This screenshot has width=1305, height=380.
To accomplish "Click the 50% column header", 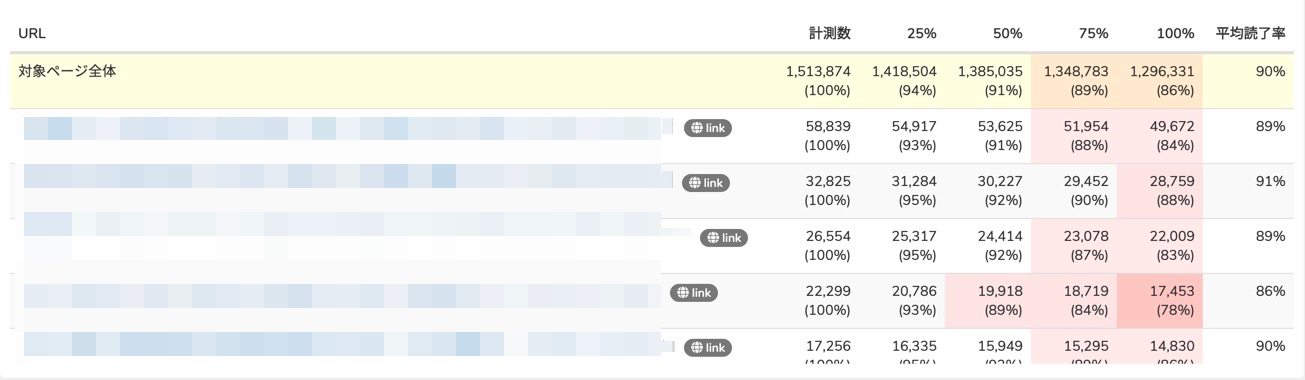I will pyautogui.click(x=1008, y=33).
